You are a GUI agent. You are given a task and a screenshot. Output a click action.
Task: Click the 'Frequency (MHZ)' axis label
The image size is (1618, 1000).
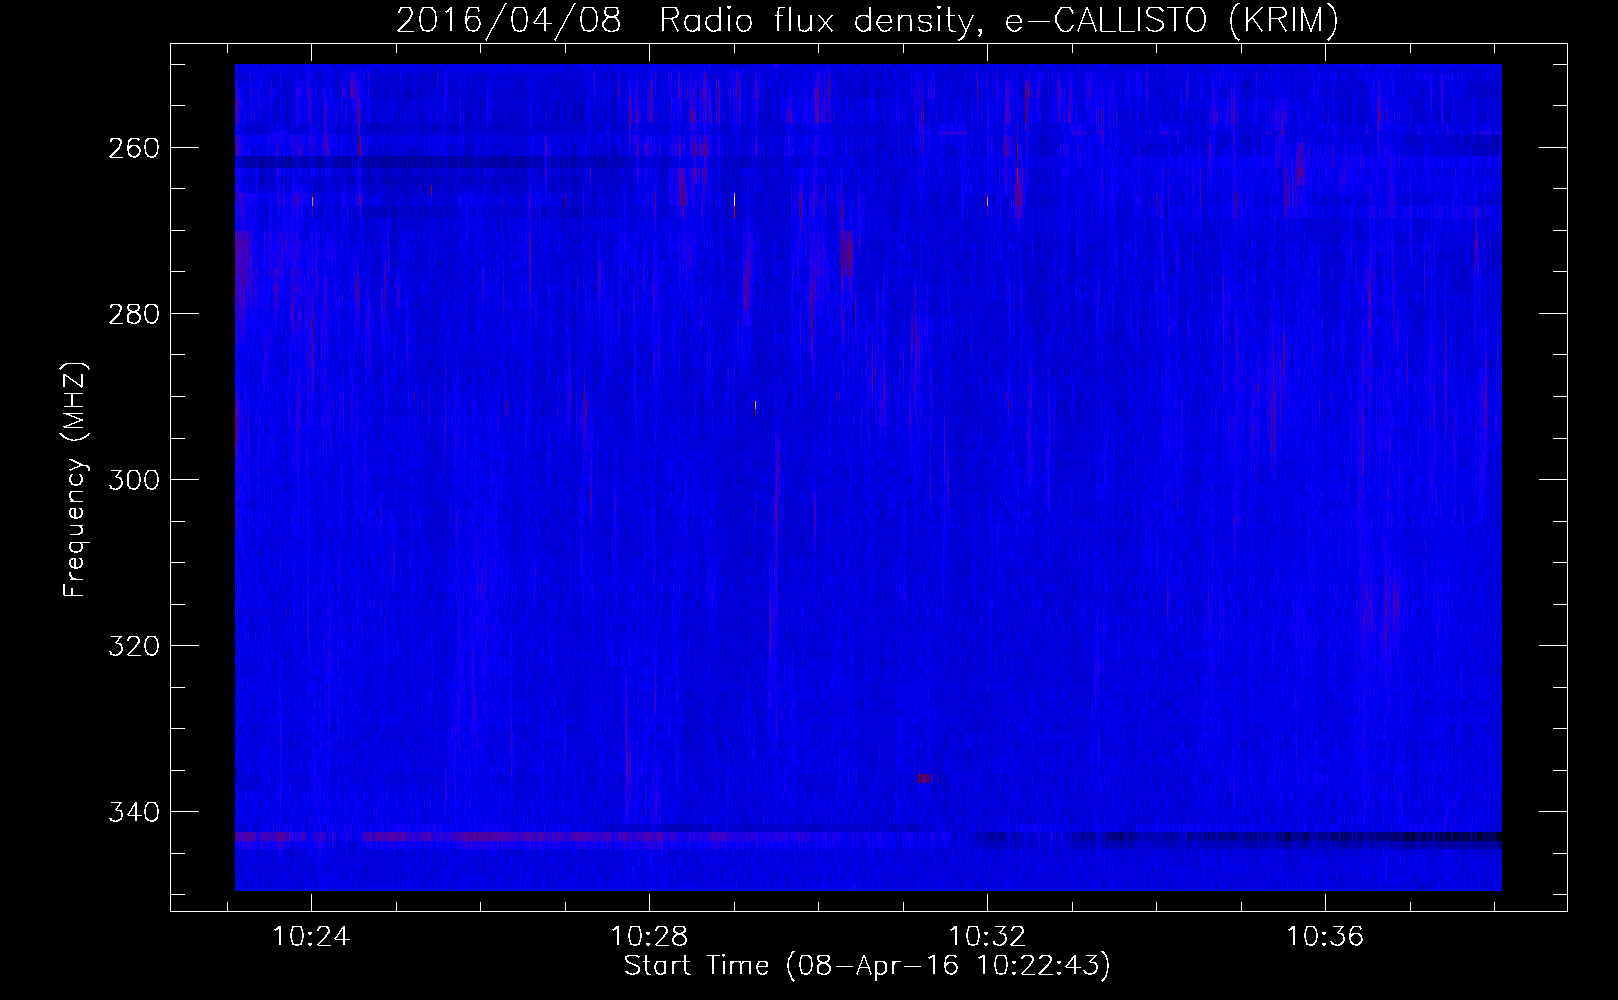75,480
